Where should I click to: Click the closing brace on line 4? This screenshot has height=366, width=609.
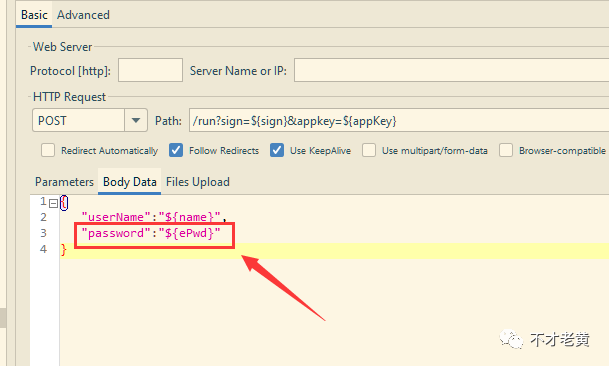point(64,249)
